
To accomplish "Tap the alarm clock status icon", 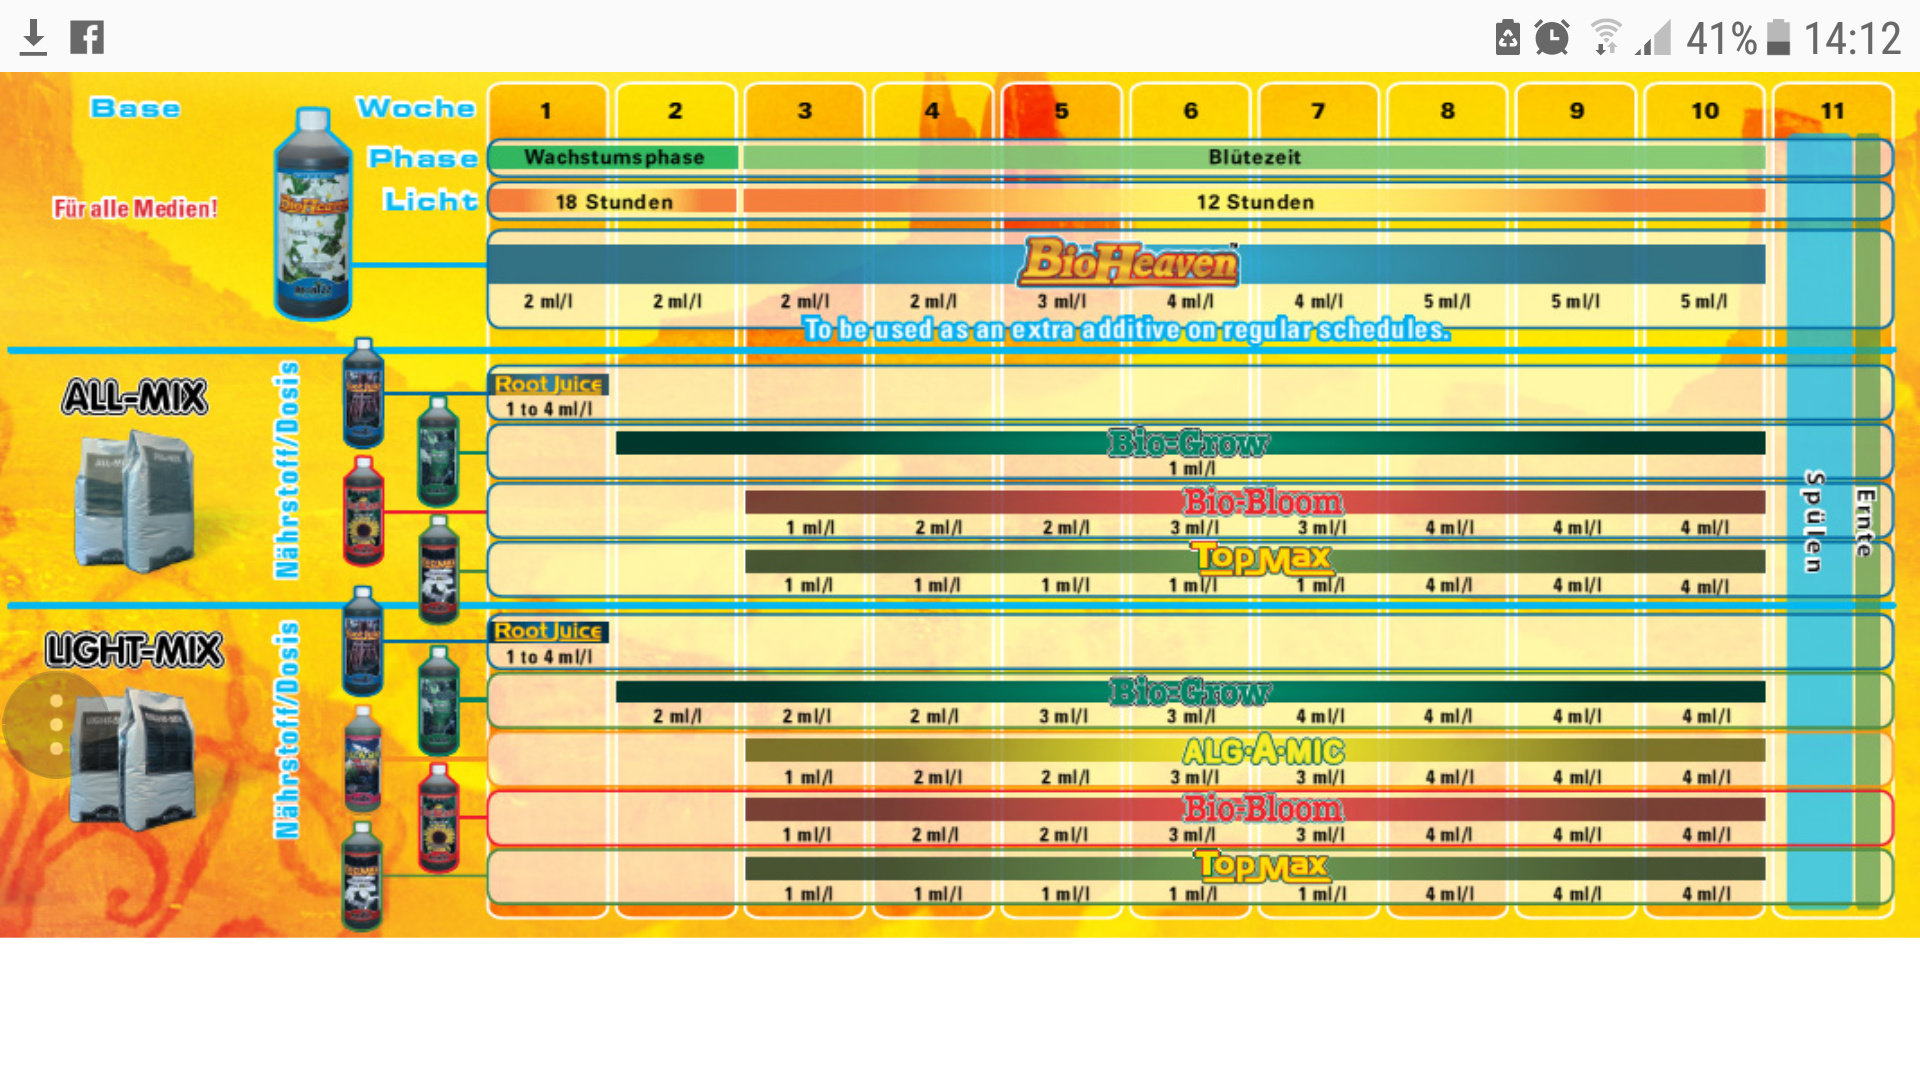I will tap(1551, 38).
